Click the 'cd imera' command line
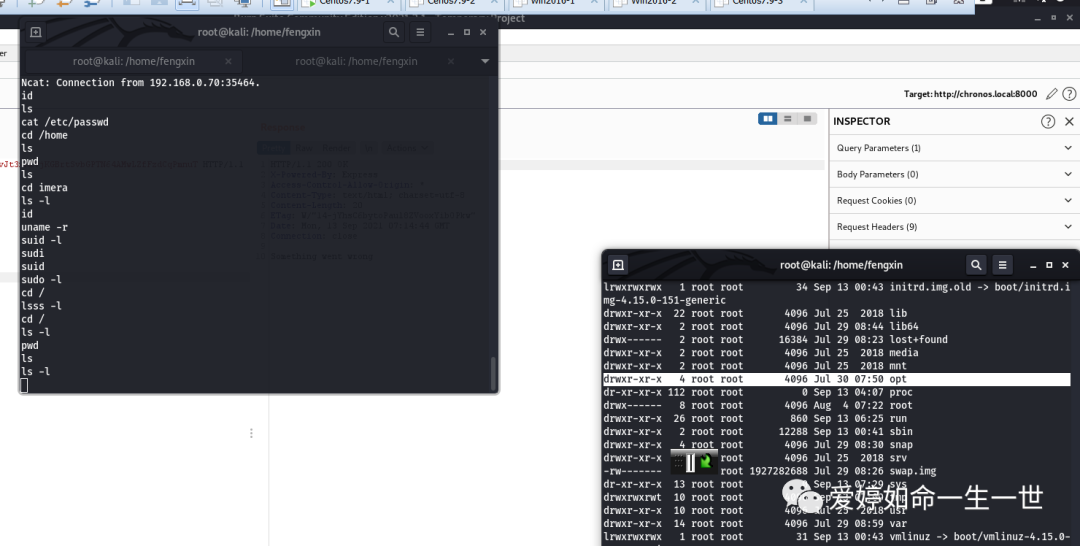1080x546 pixels. [x=44, y=187]
